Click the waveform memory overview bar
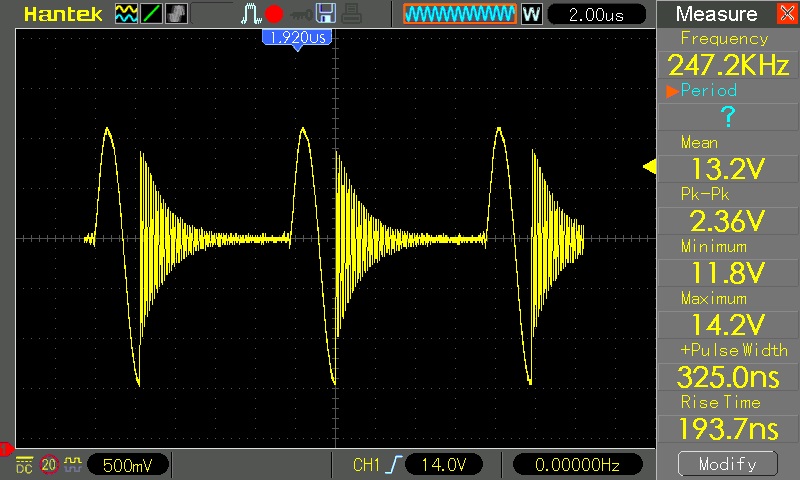 (x=459, y=14)
